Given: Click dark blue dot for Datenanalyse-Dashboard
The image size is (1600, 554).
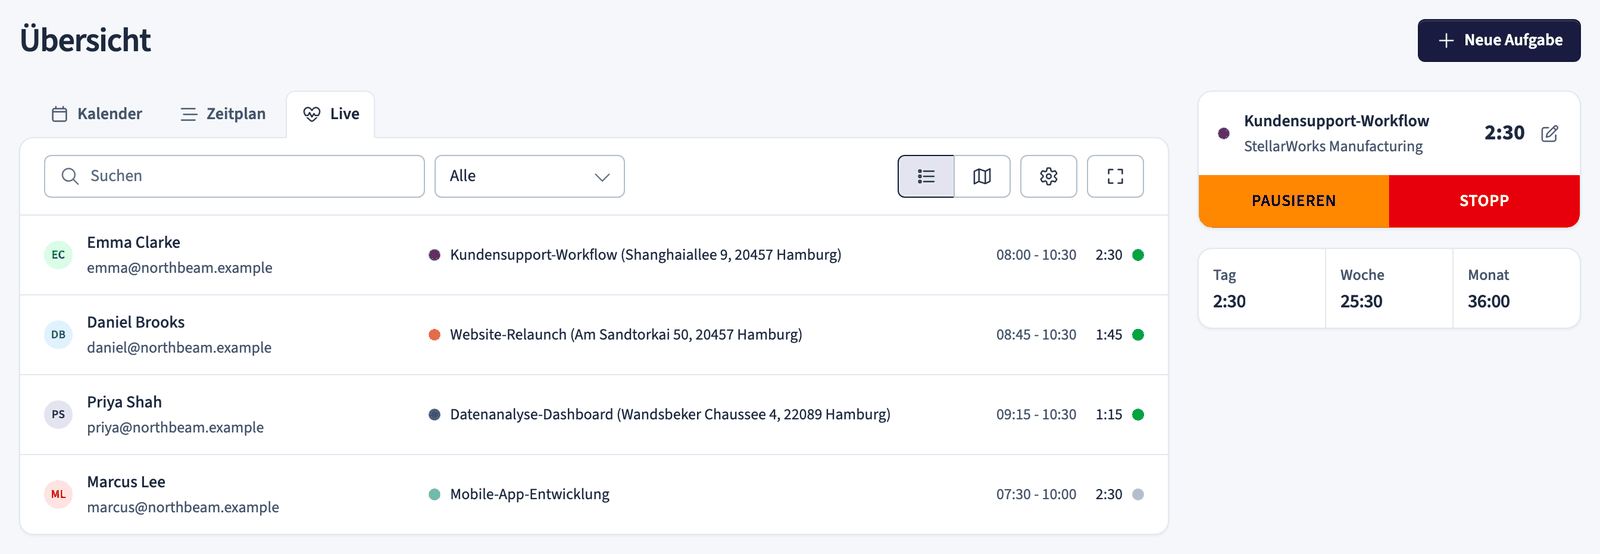Looking at the screenshot, I should 434,415.
